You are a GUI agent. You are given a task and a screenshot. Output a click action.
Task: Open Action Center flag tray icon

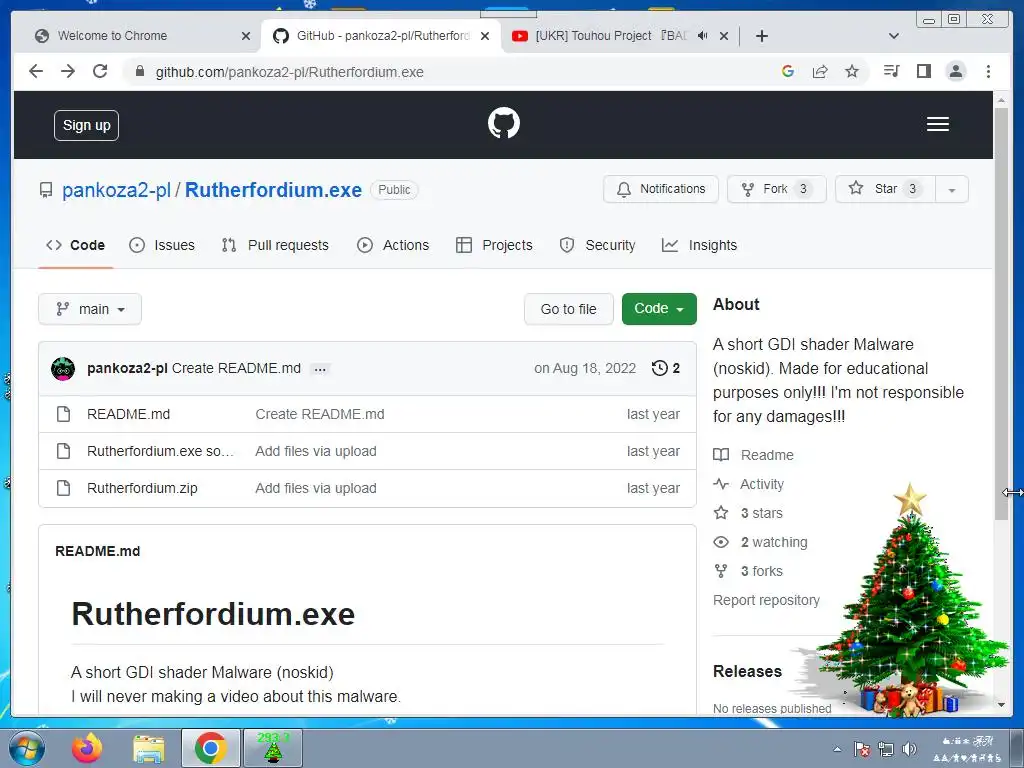pos(861,749)
